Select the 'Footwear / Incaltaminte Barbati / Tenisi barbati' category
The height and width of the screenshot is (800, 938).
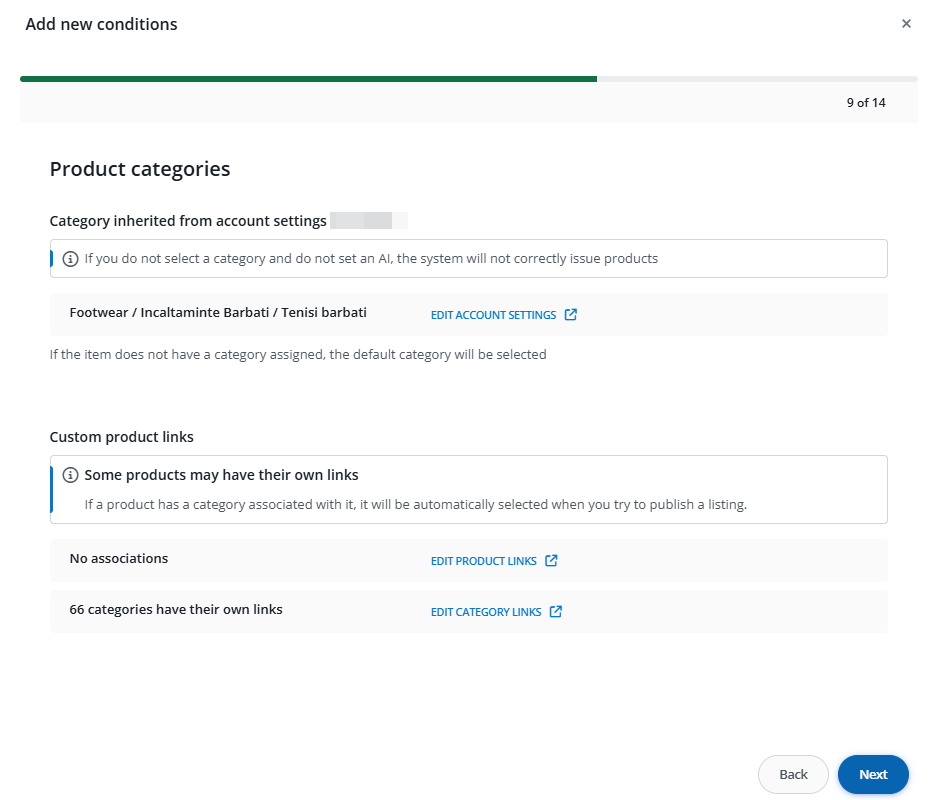(218, 313)
